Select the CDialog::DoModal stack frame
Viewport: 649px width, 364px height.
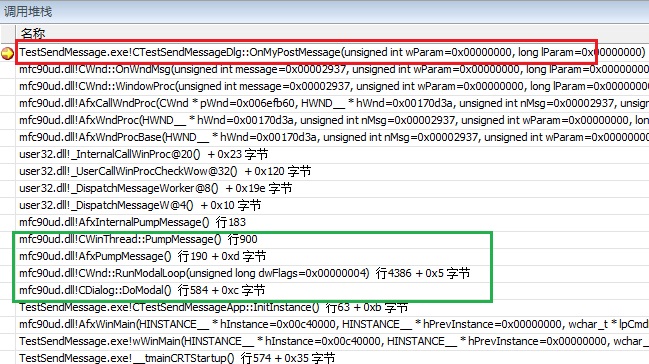pos(142,290)
